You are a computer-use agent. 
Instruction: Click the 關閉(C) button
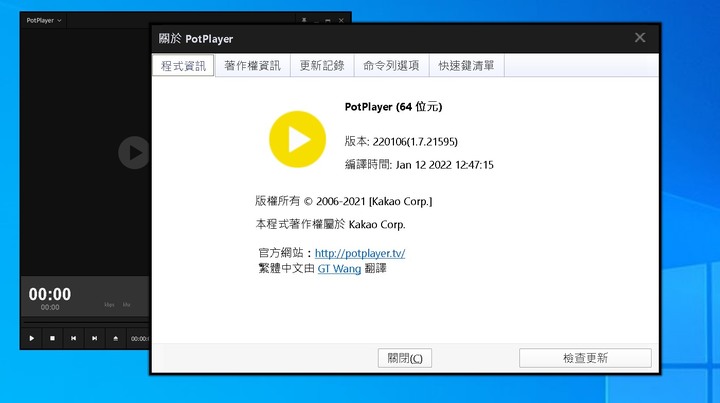[405, 358]
